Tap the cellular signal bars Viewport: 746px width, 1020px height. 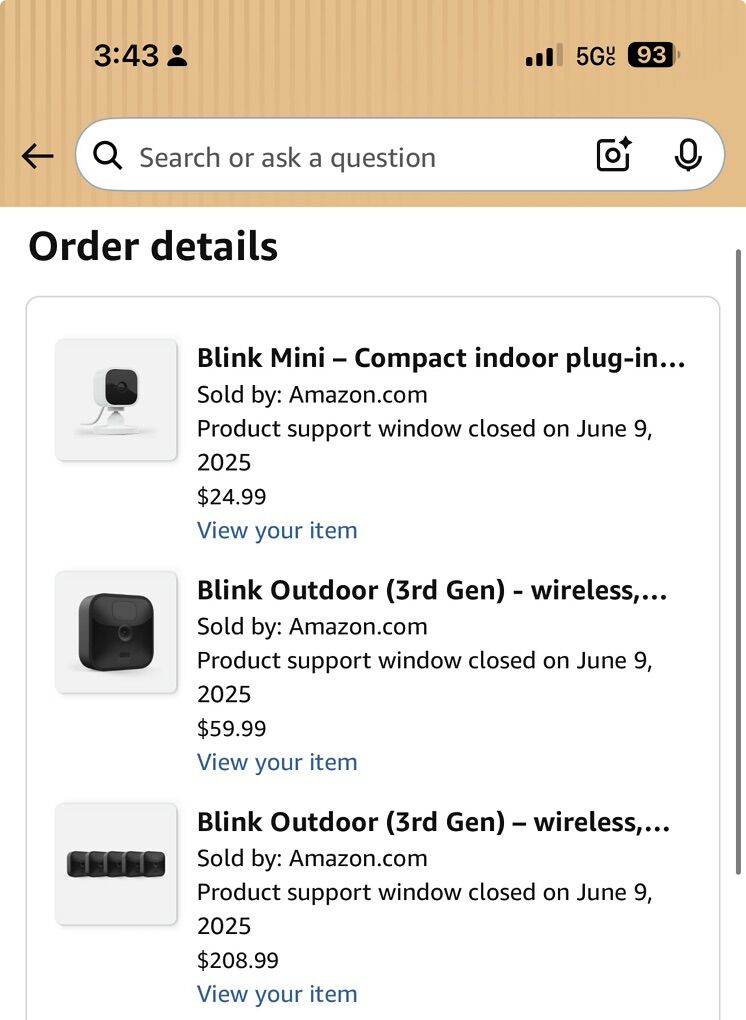543,56
